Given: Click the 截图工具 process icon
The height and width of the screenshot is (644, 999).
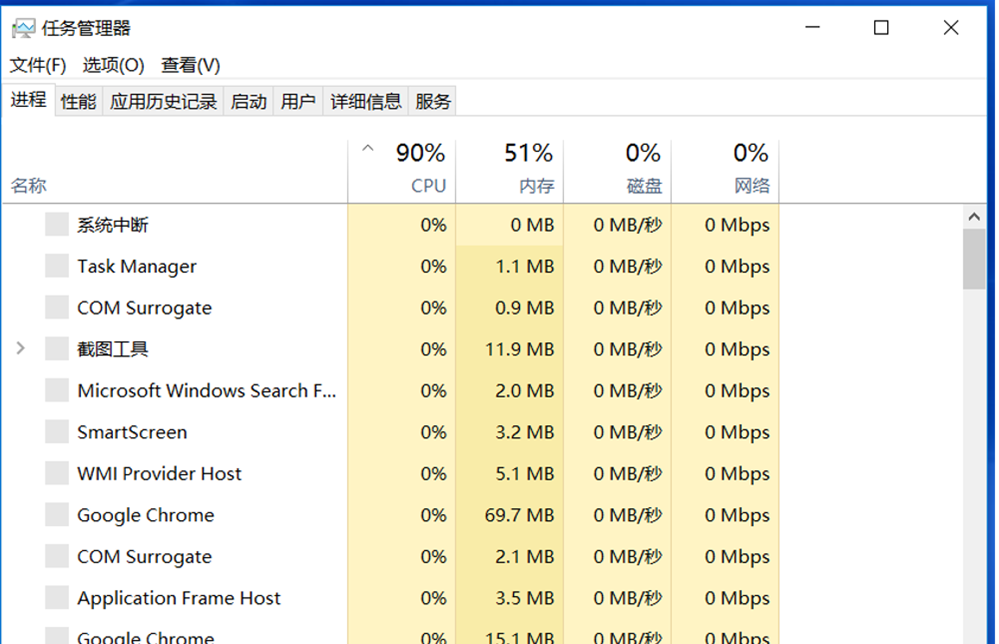Looking at the screenshot, I should click(56, 349).
